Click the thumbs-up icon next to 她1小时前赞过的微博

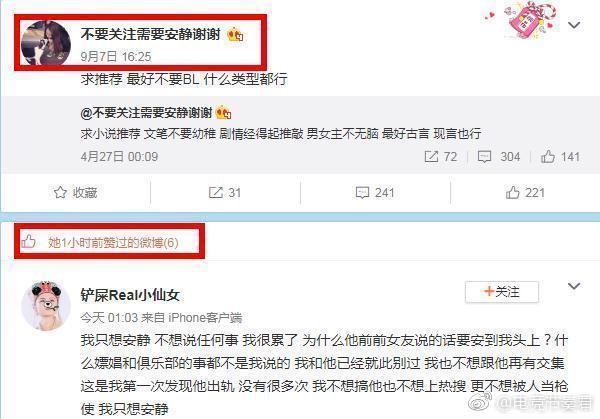(28, 242)
